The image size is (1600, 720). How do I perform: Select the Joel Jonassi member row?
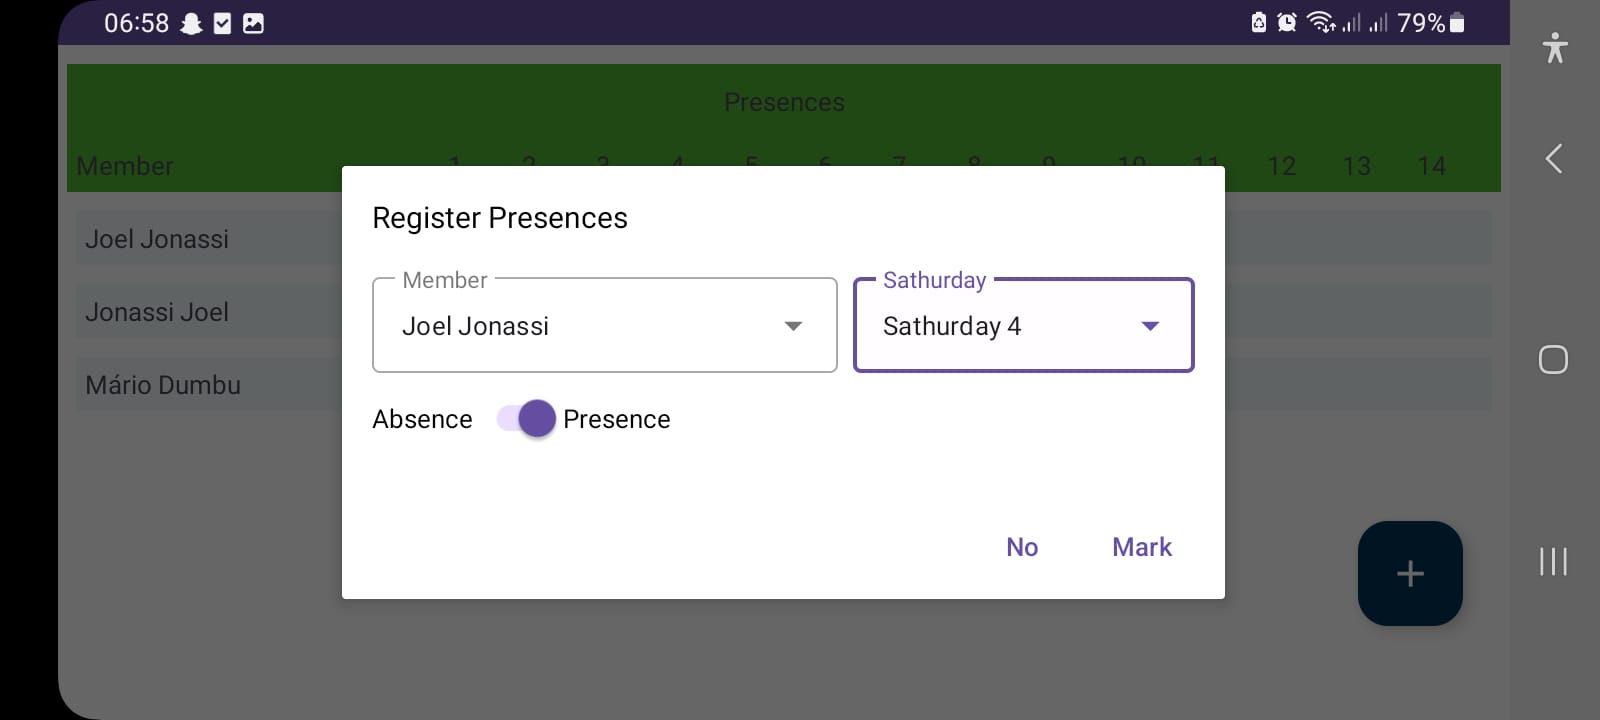[157, 239]
